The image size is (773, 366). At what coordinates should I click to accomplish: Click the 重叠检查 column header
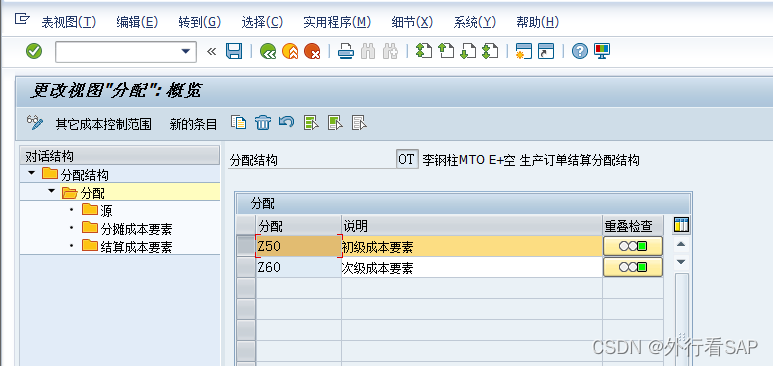coord(632,225)
